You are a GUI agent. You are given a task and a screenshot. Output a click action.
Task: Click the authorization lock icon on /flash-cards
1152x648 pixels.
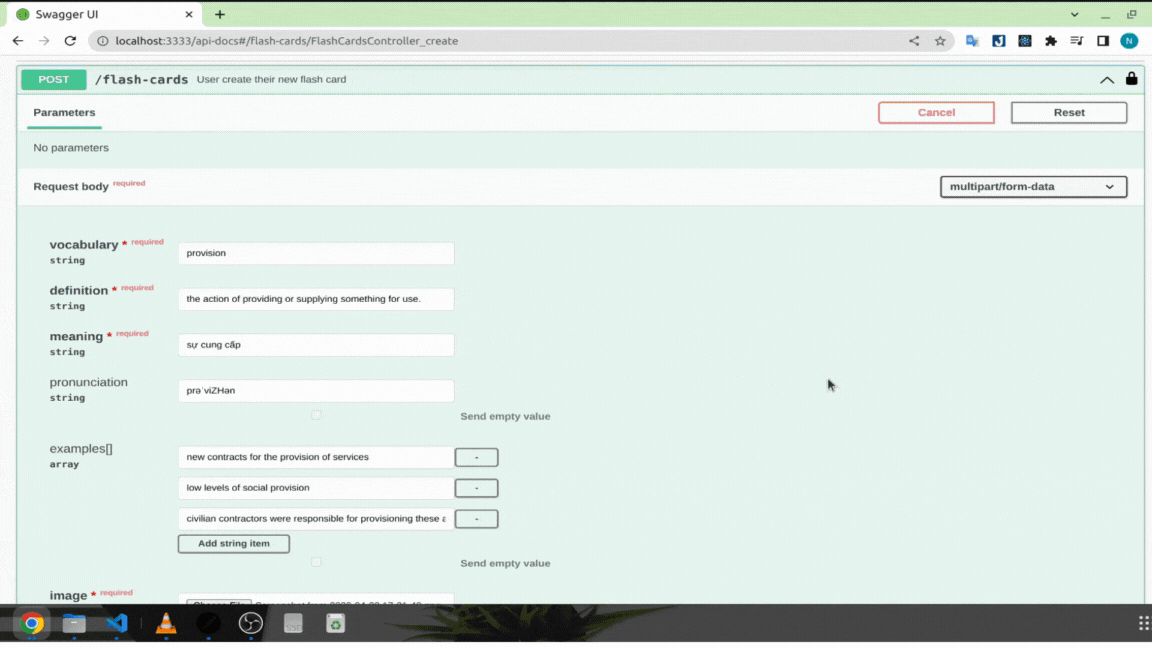coord(1131,79)
